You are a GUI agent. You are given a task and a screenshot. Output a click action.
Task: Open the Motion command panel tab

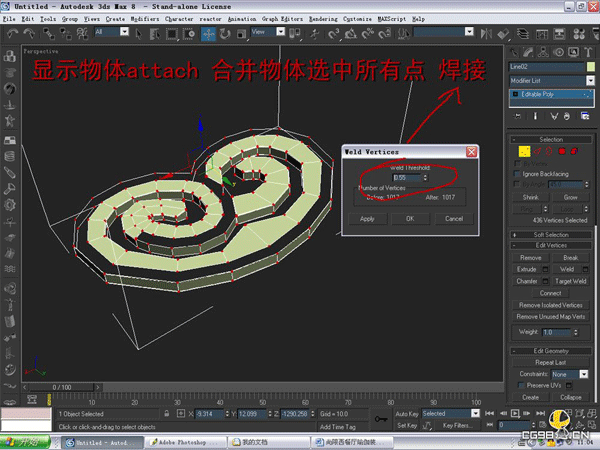(x=558, y=52)
